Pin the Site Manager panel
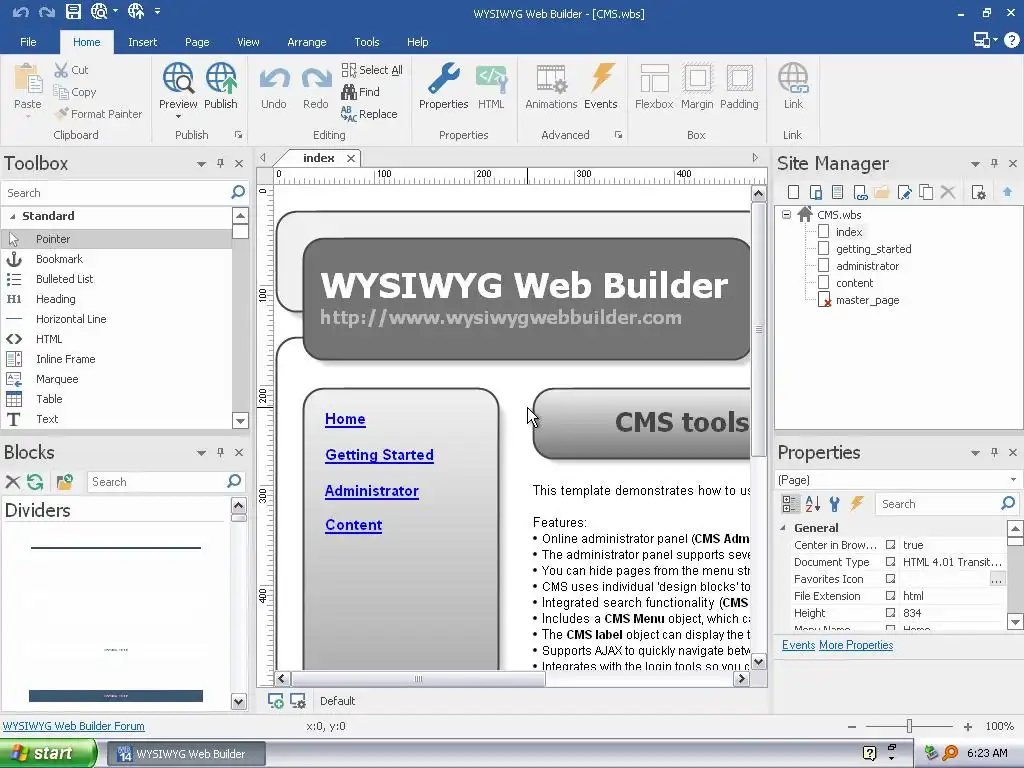This screenshot has width=1024, height=768. (994, 163)
